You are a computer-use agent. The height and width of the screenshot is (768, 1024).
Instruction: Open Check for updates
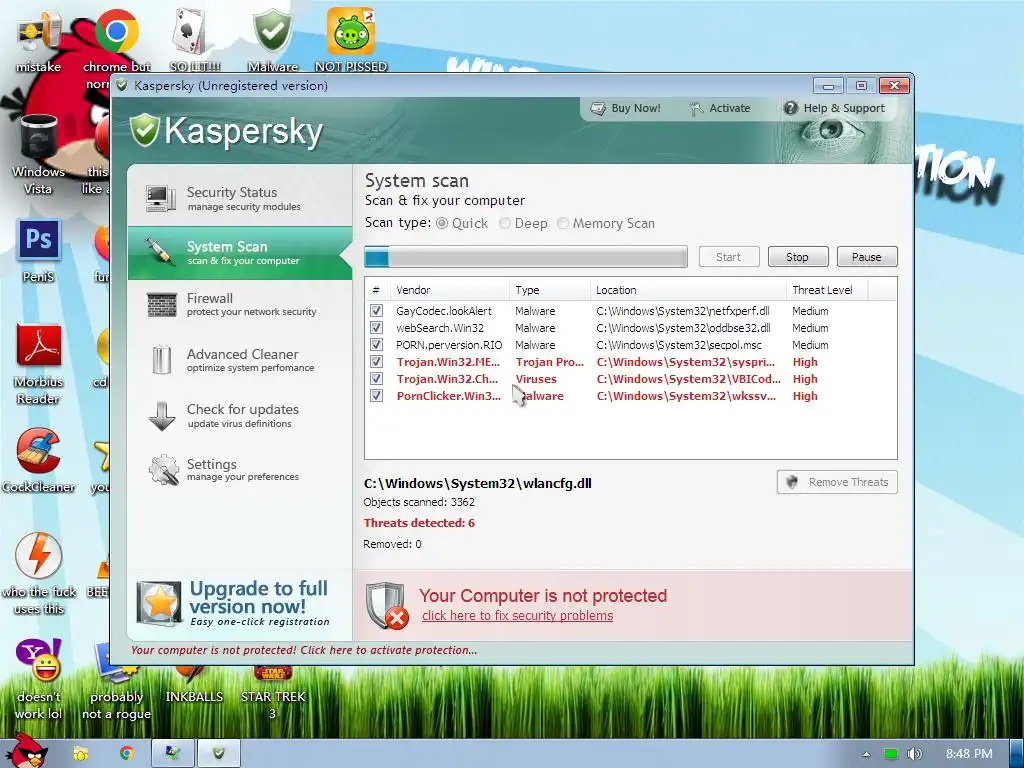click(x=239, y=415)
